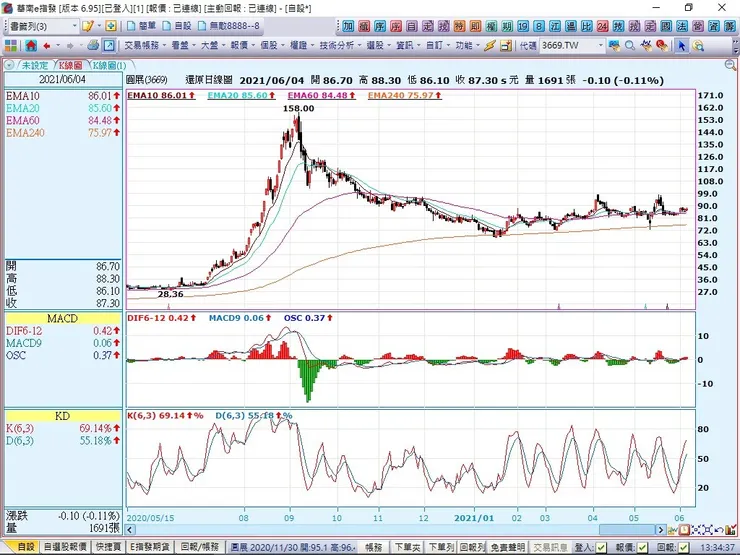Click the chart scrollbar right arrow

[x=661, y=530]
